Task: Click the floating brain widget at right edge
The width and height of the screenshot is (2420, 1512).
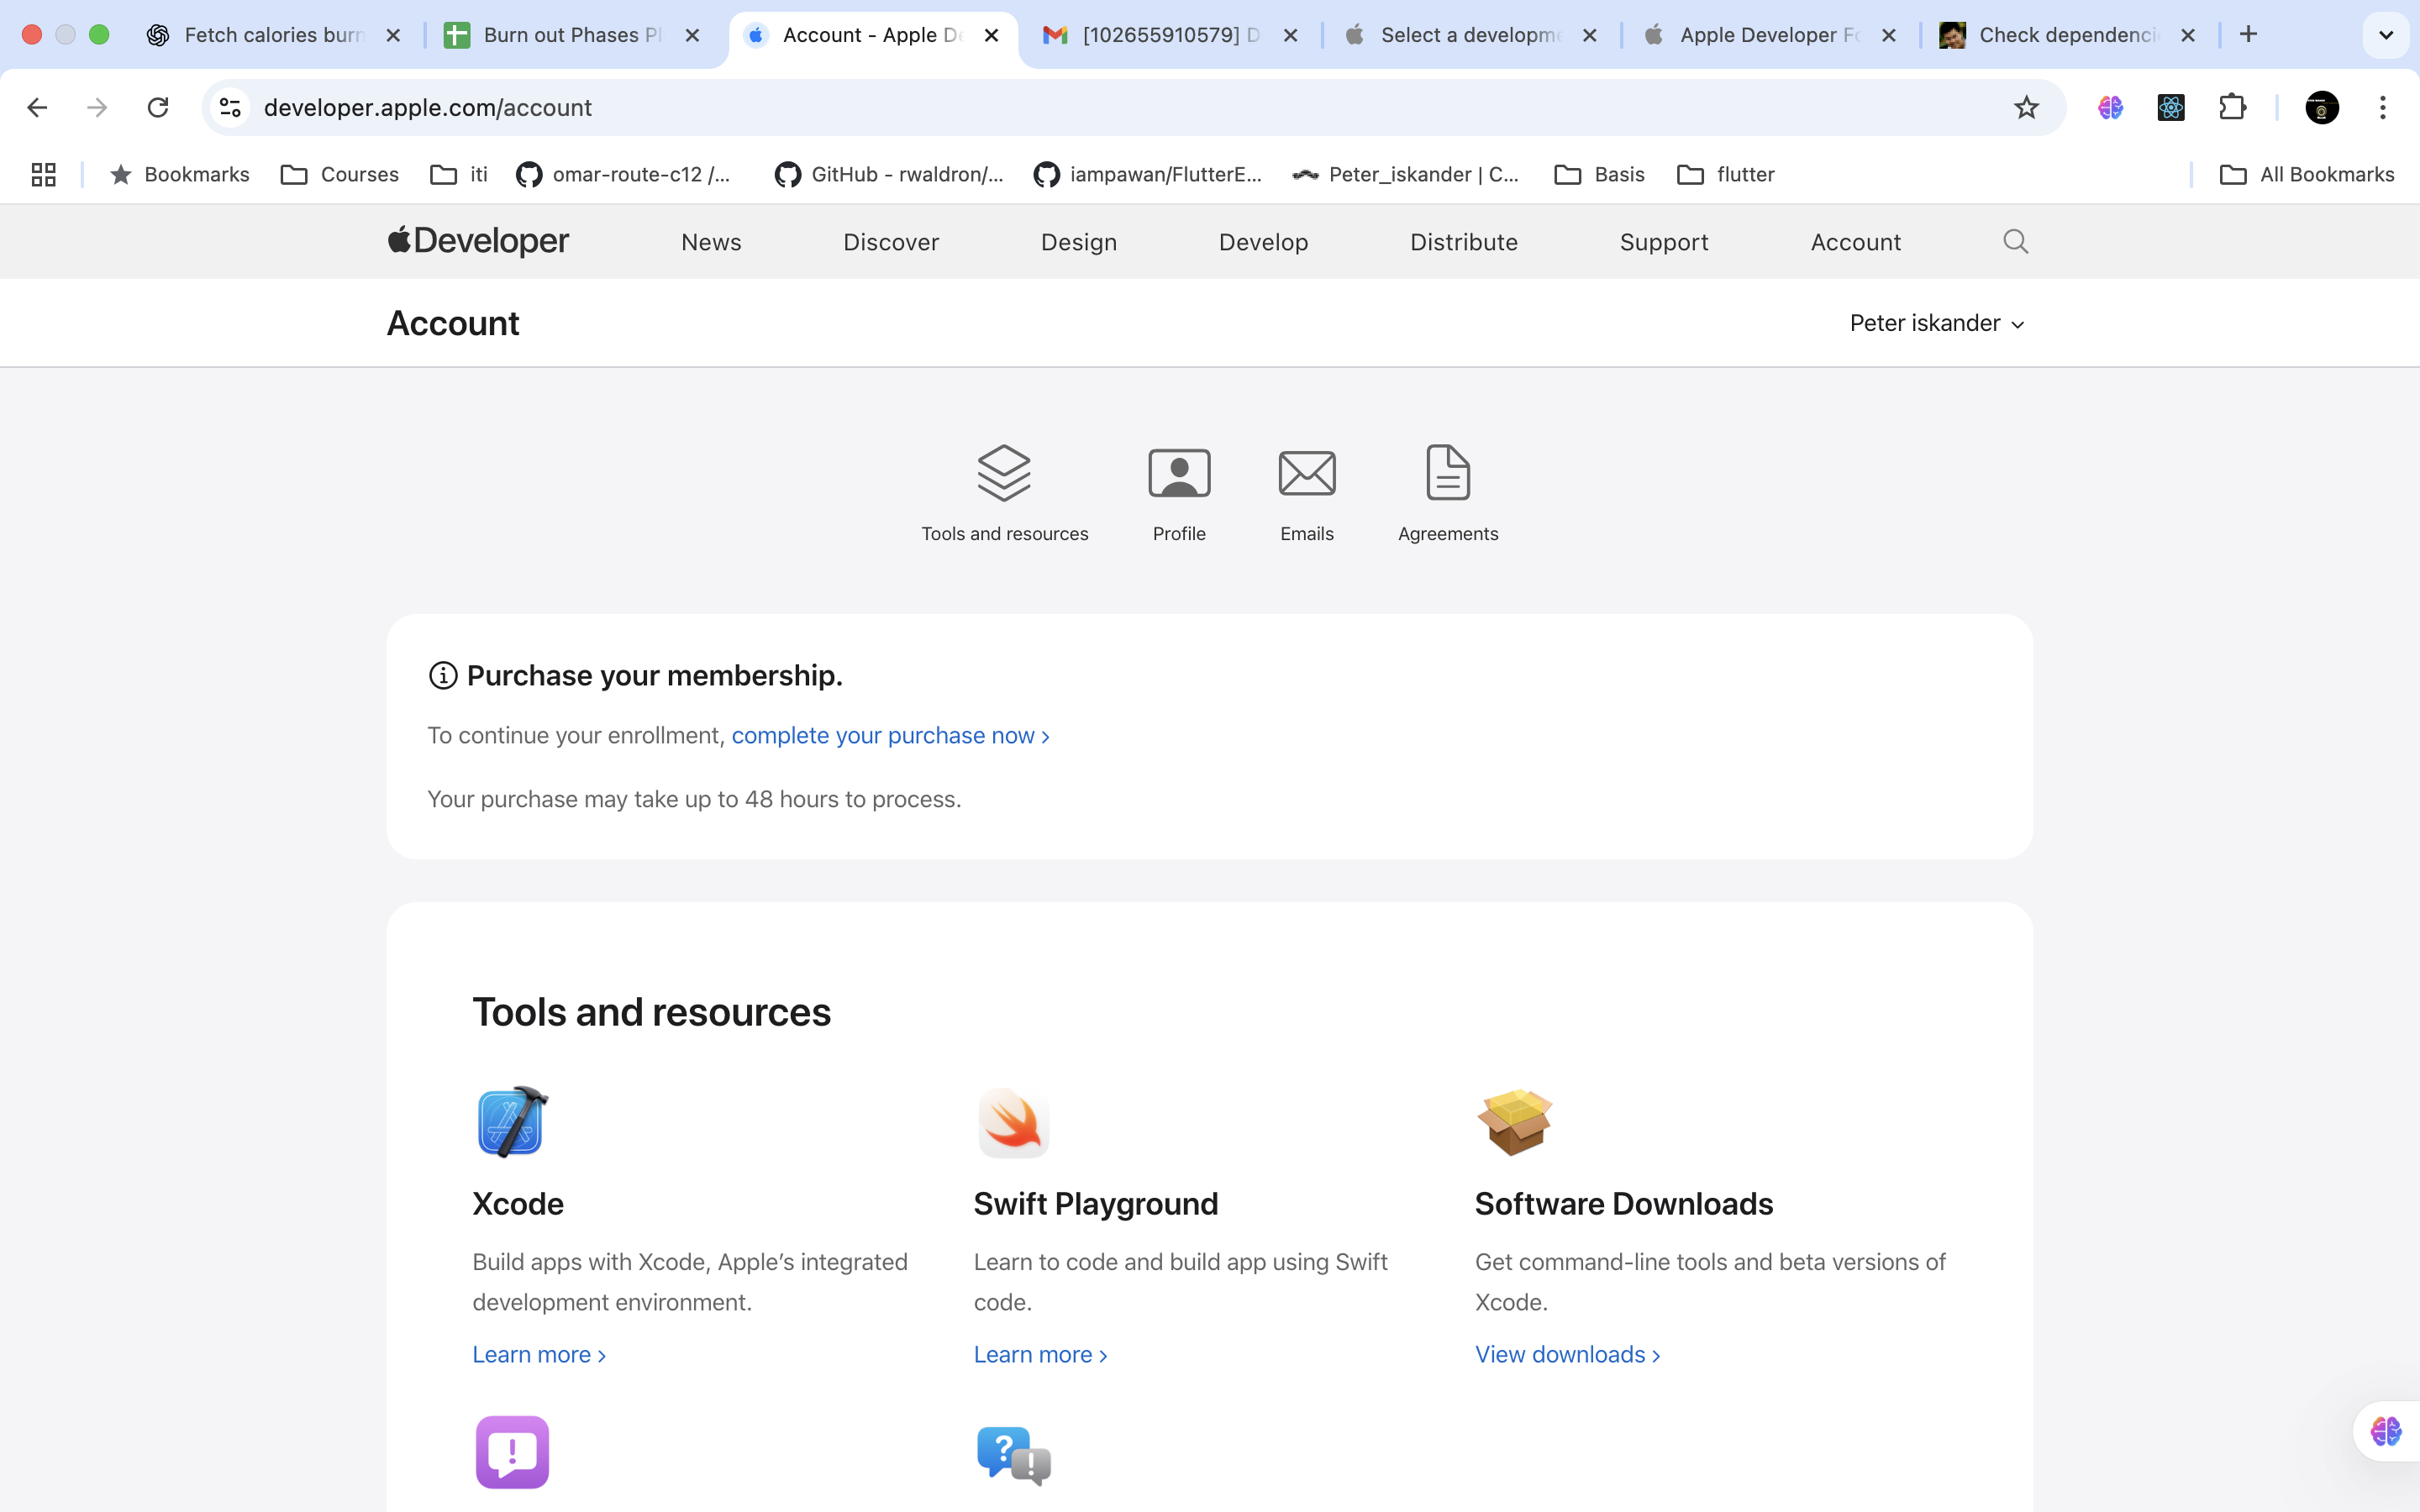Action: [x=2386, y=1431]
